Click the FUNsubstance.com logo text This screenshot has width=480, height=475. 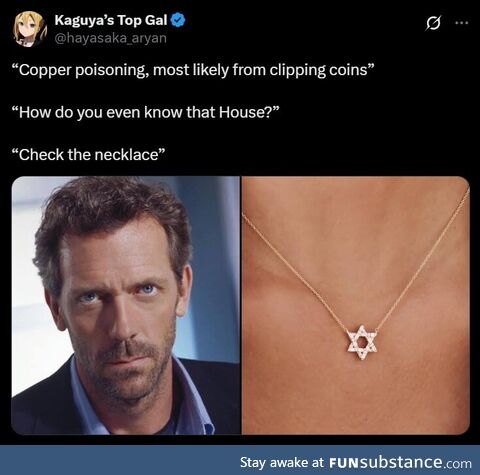coord(400,462)
